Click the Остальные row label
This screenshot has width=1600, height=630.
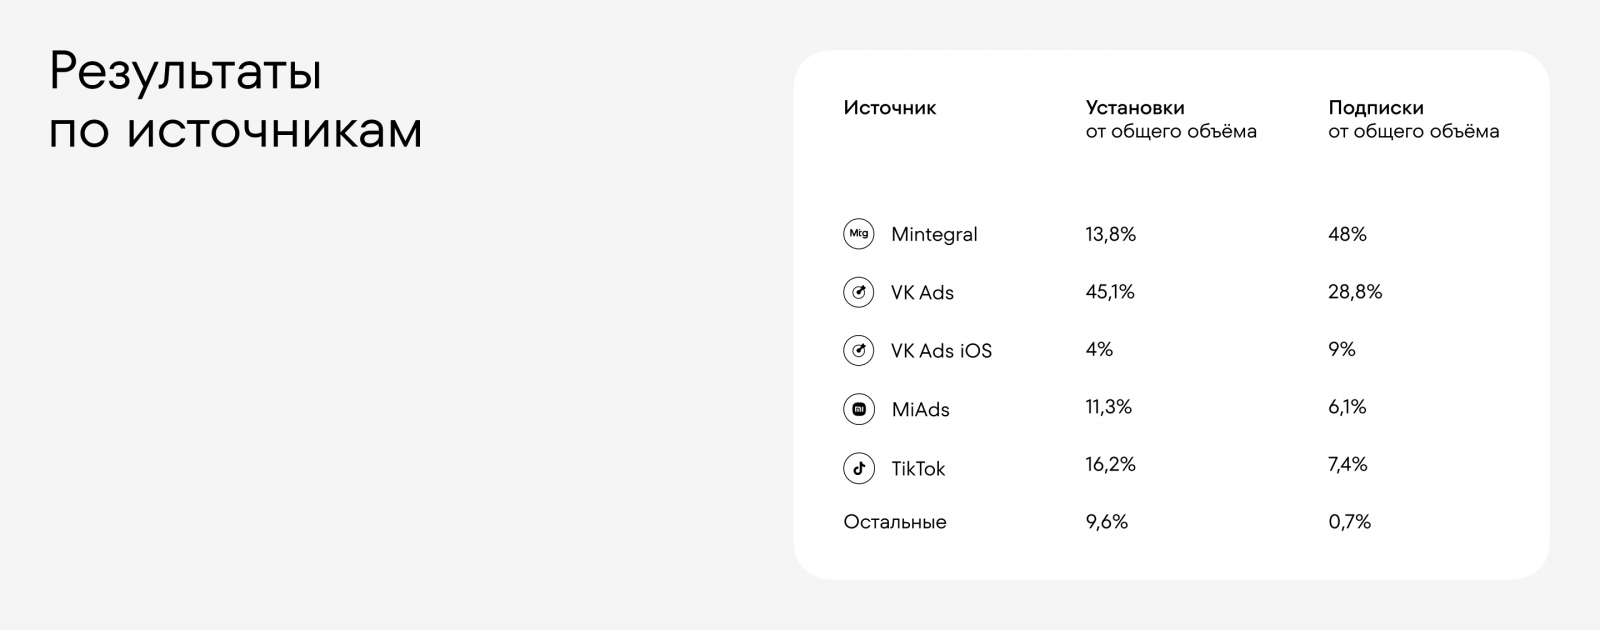[894, 522]
